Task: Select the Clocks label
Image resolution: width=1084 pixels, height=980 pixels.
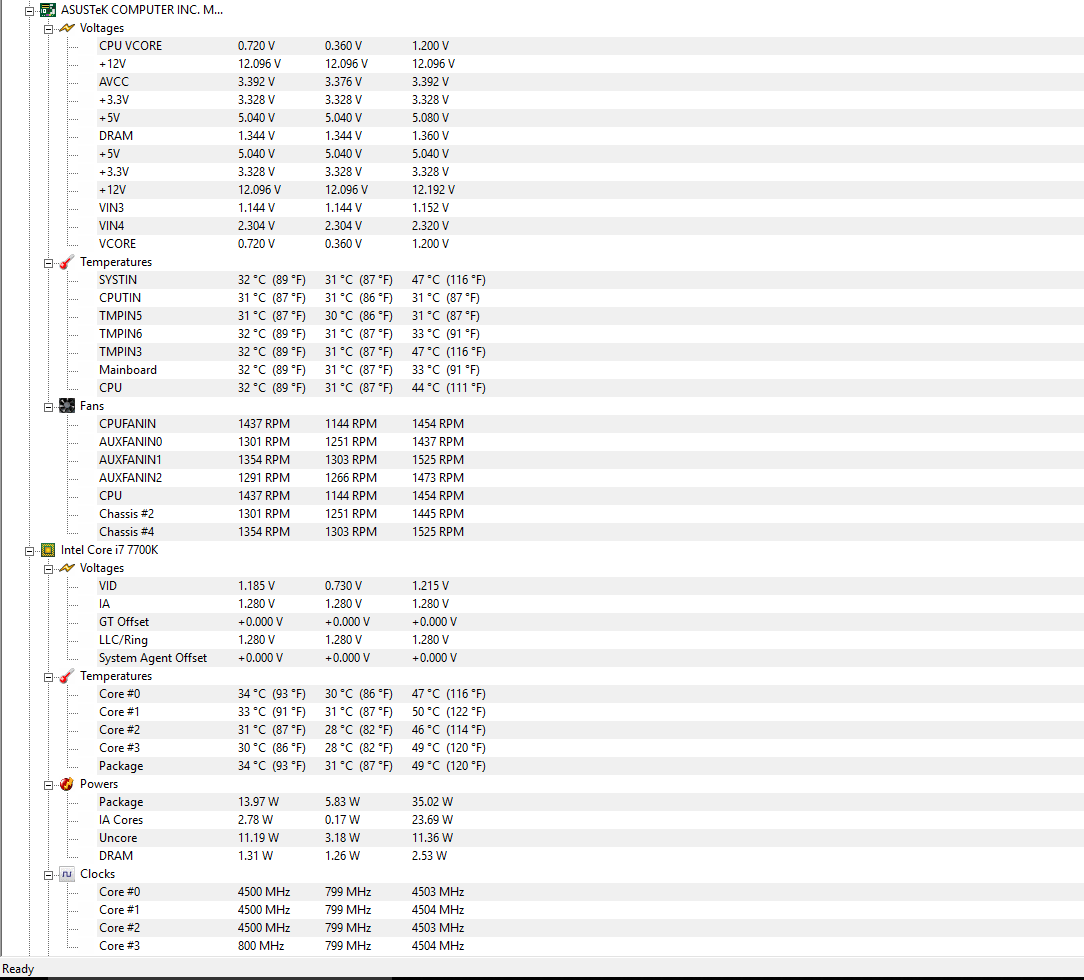Action: point(97,874)
